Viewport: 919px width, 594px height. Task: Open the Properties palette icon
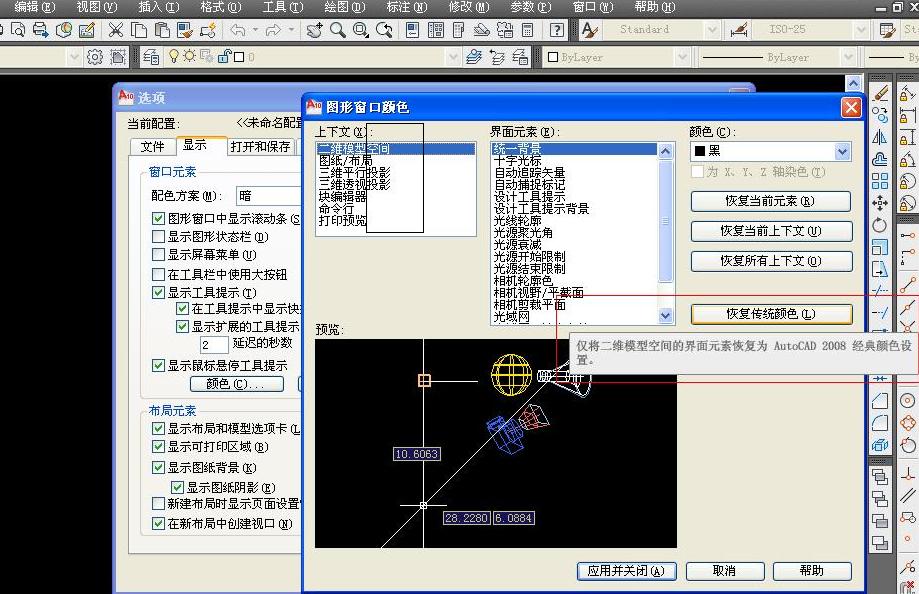(413, 29)
